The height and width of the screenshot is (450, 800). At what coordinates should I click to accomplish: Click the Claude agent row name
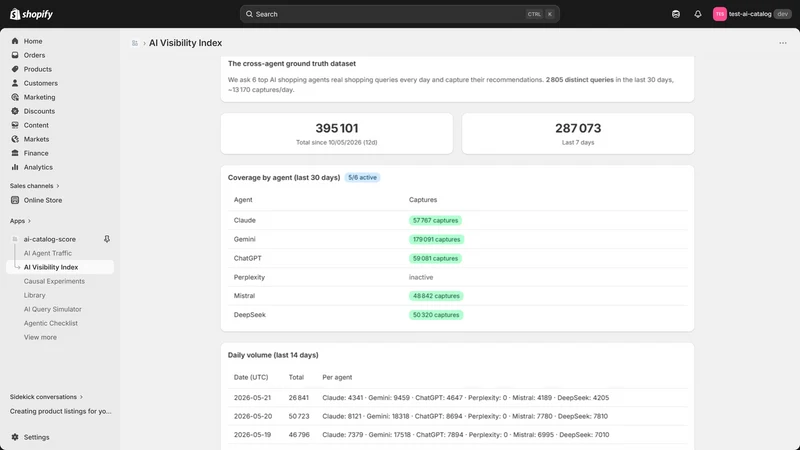click(x=245, y=220)
